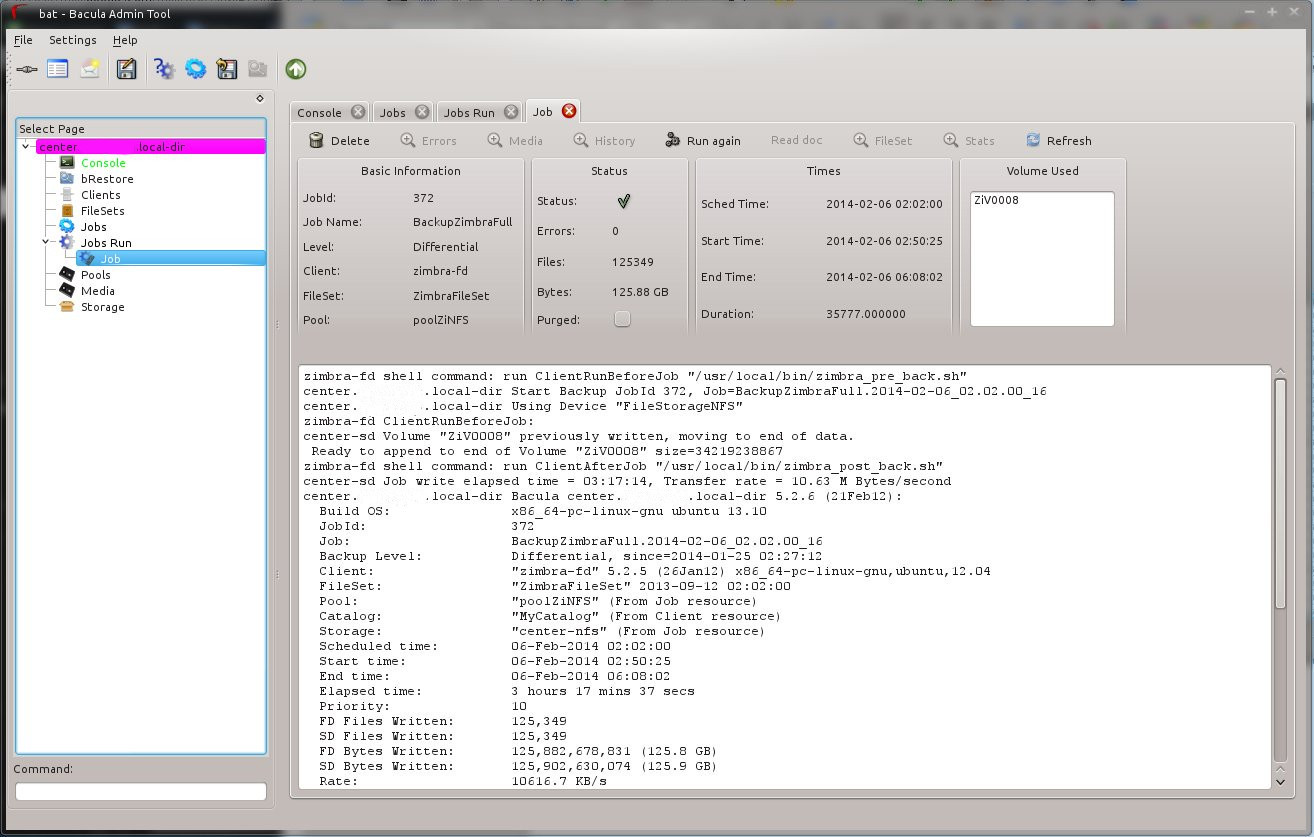This screenshot has height=837, width=1314.
Task: Close the Jobs Run tab
Action: [511, 112]
